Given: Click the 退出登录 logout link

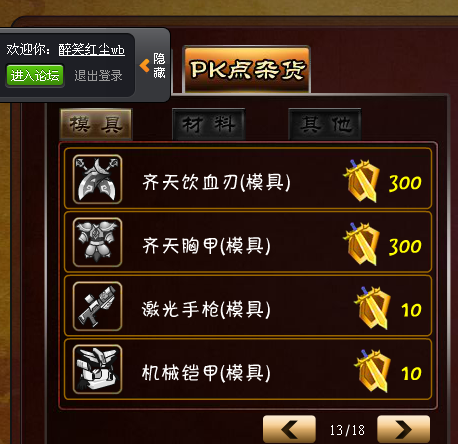Looking at the screenshot, I should coord(98,76).
